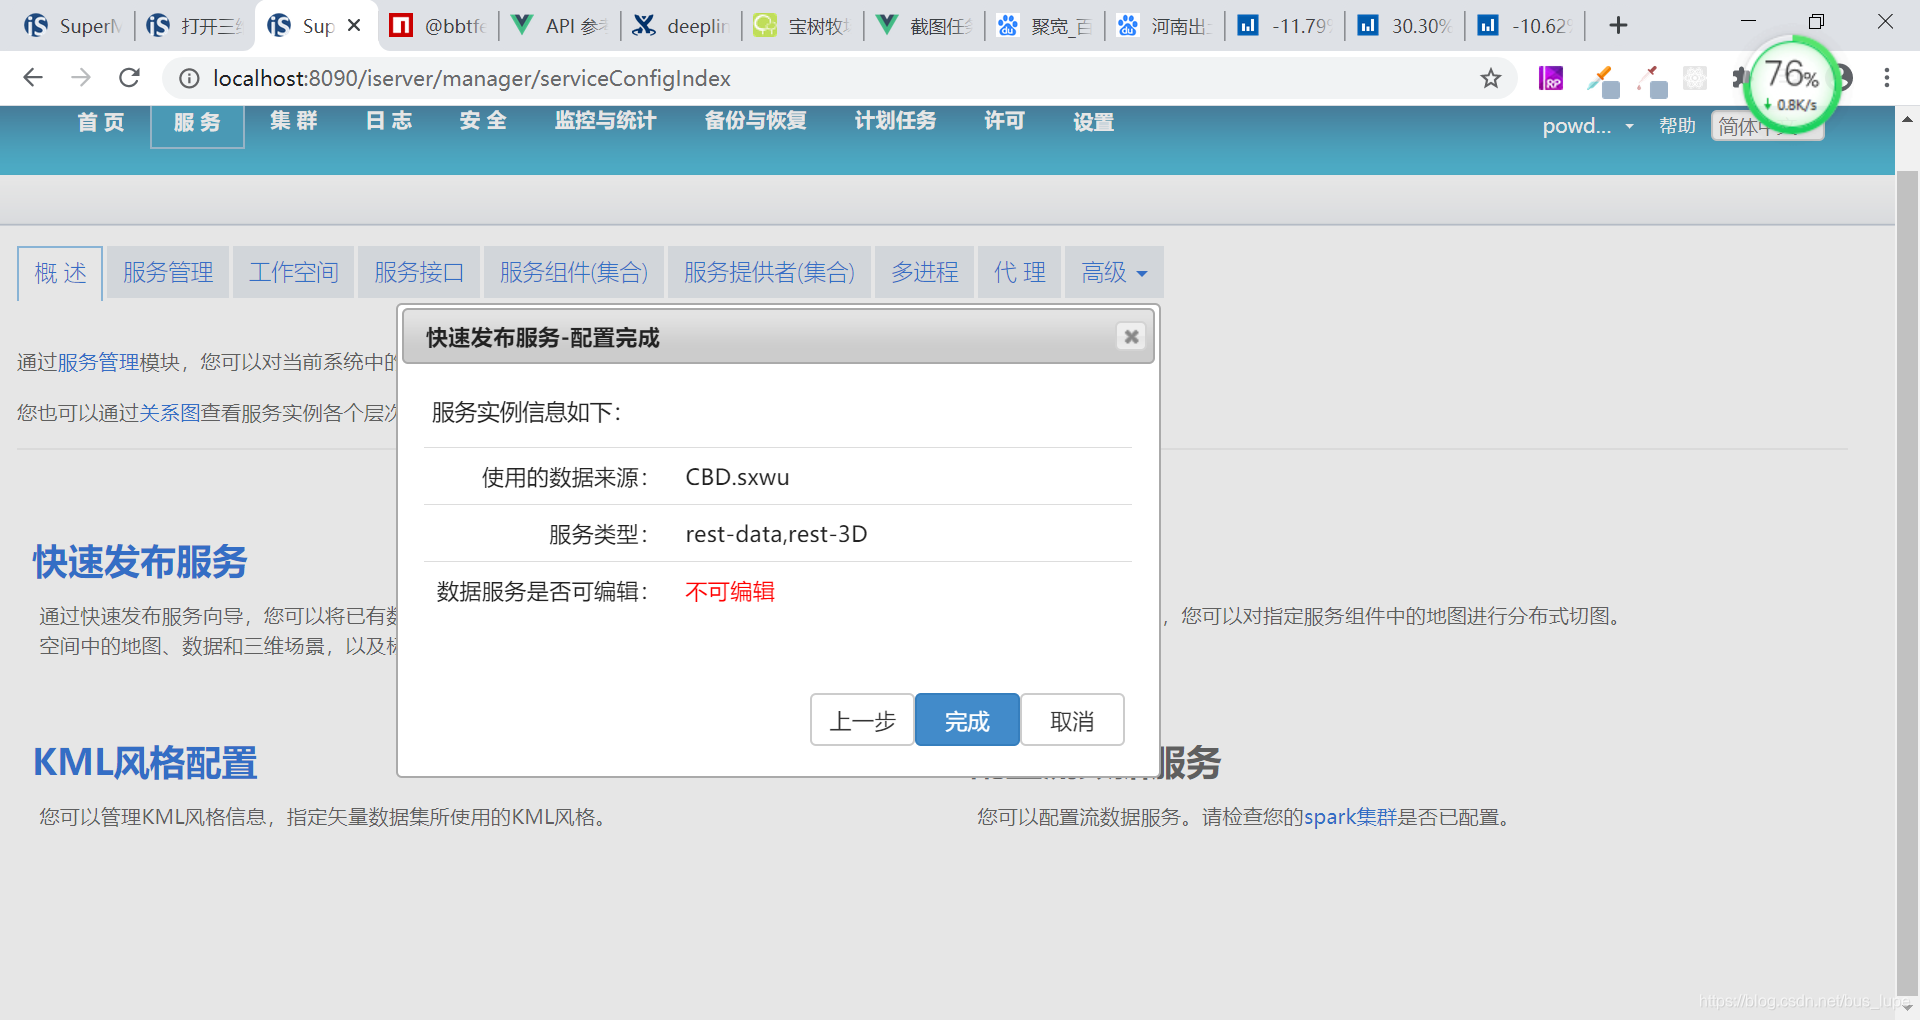This screenshot has width=1920, height=1020.
Task: Switch to the 服务管理 tab
Action: pyautogui.click(x=168, y=272)
